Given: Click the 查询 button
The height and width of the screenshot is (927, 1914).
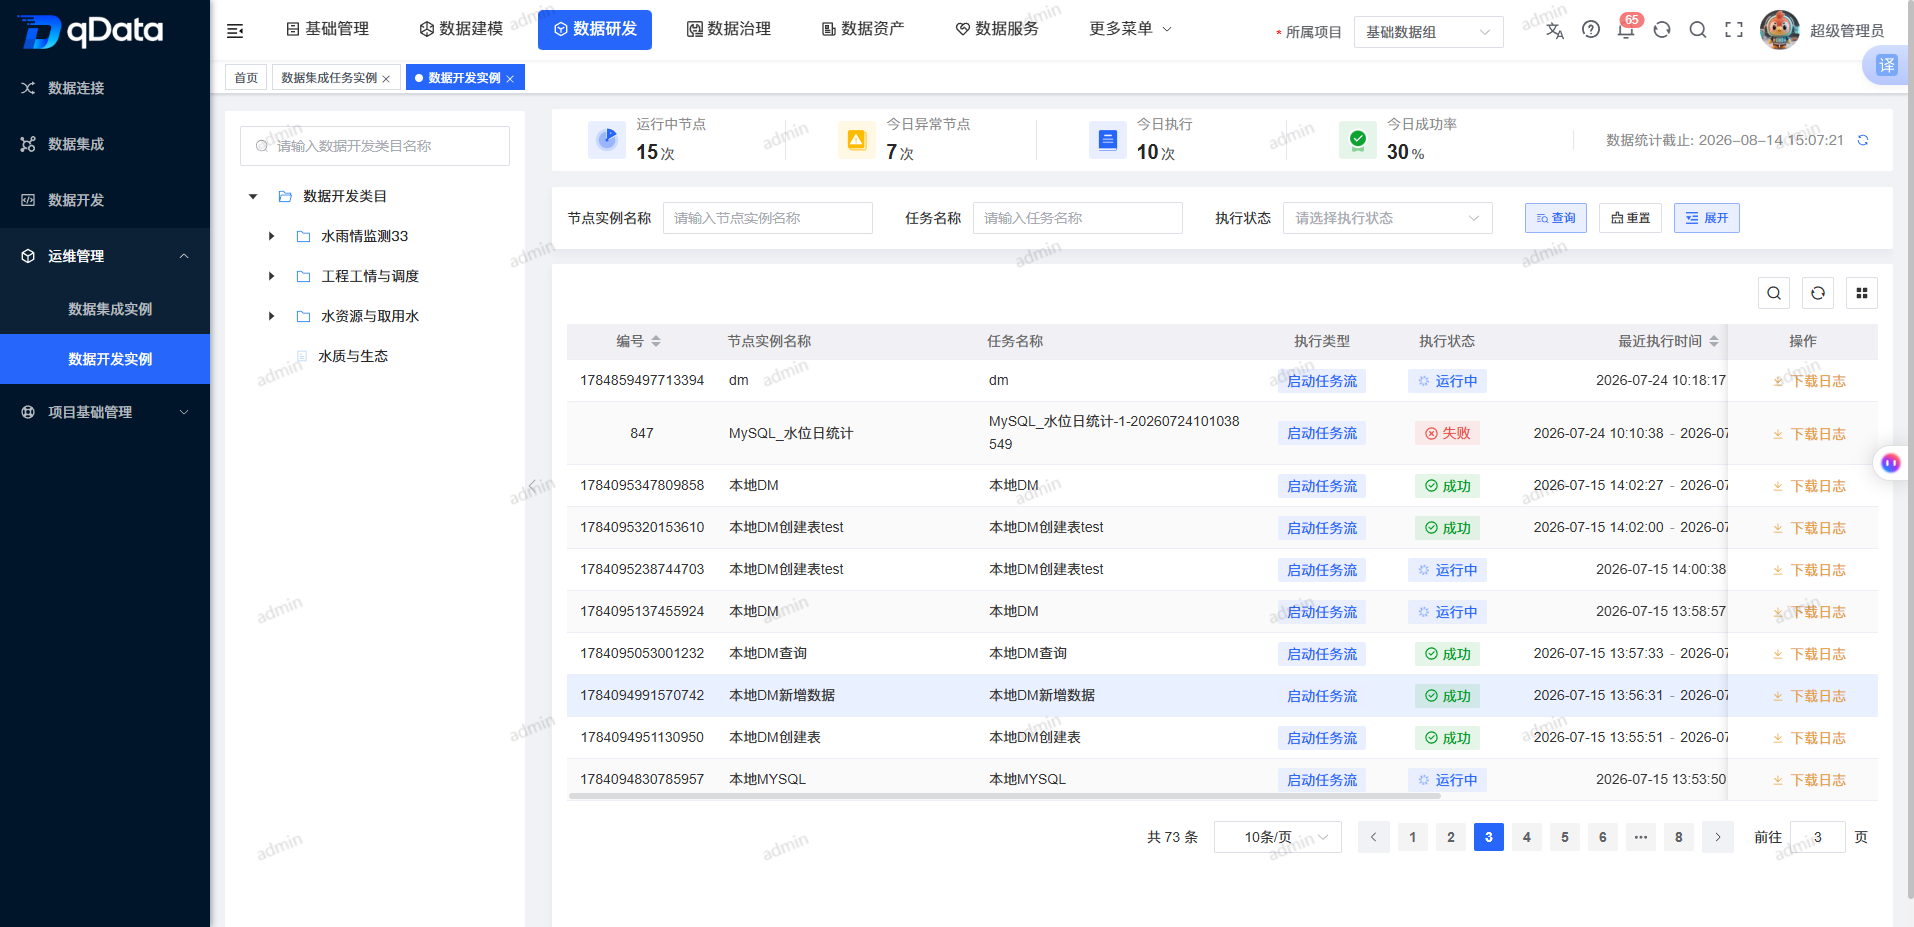Looking at the screenshot, I should [x=1555, y=218].
